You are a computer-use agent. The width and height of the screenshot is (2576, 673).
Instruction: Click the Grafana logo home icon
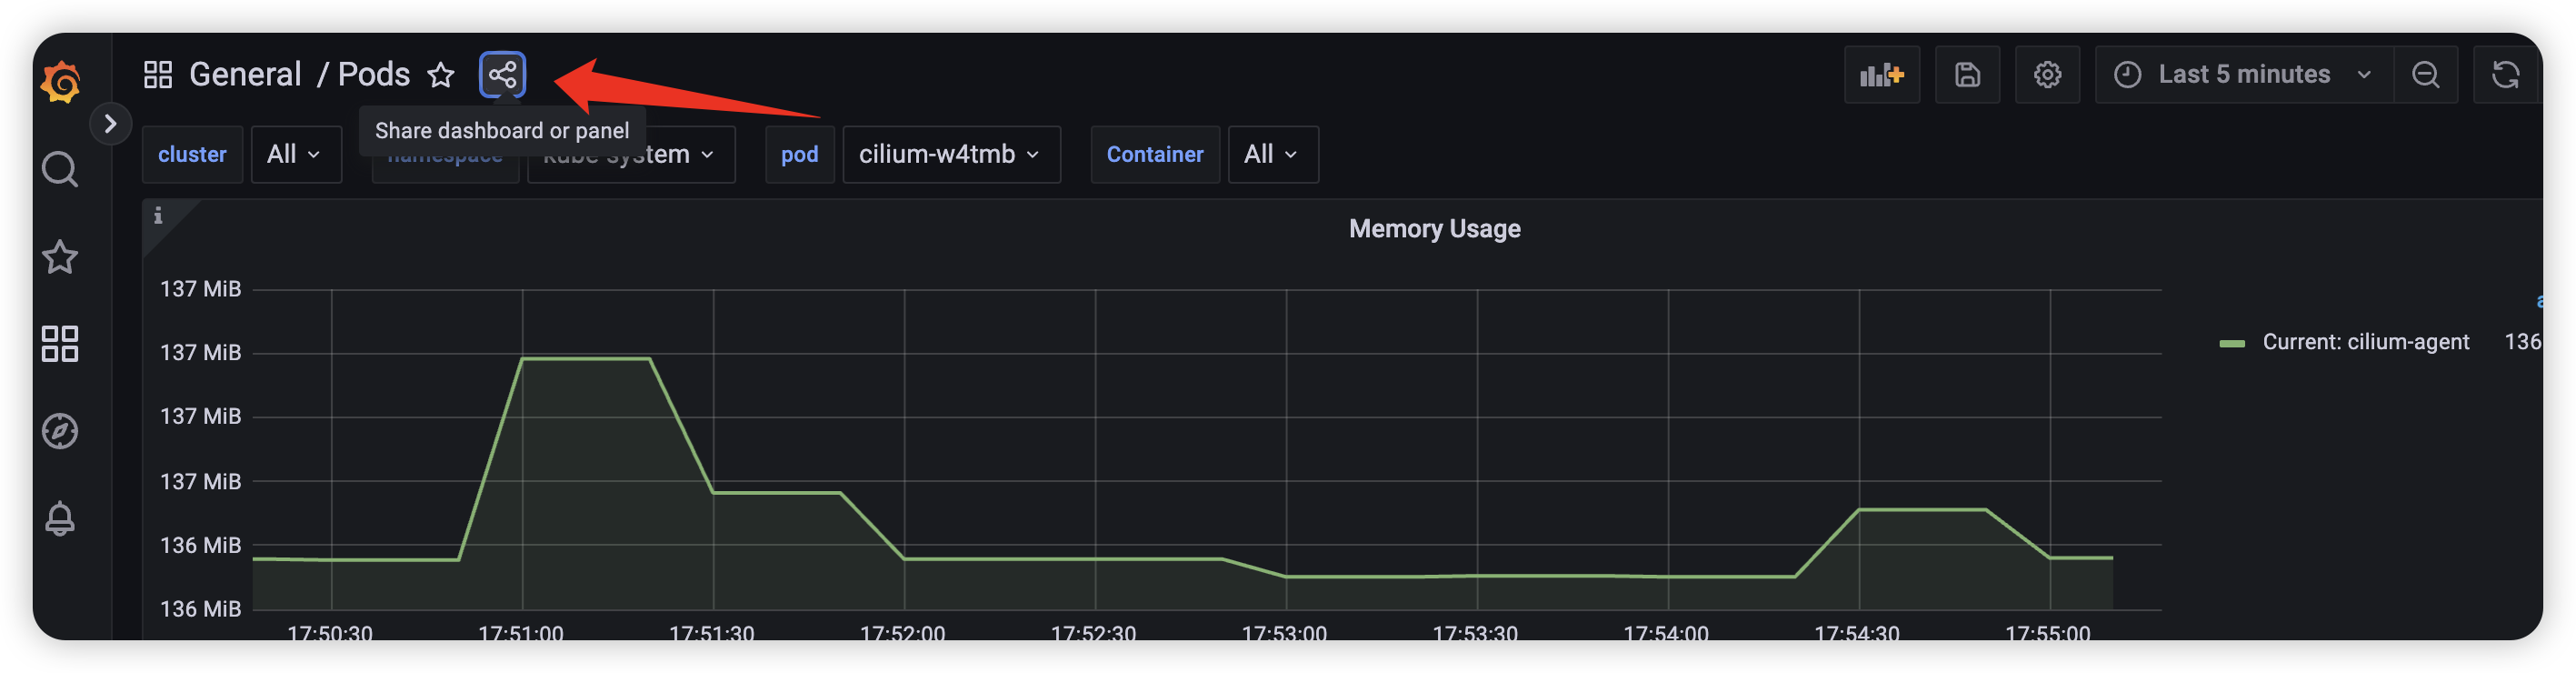click(x=61, y=81)
